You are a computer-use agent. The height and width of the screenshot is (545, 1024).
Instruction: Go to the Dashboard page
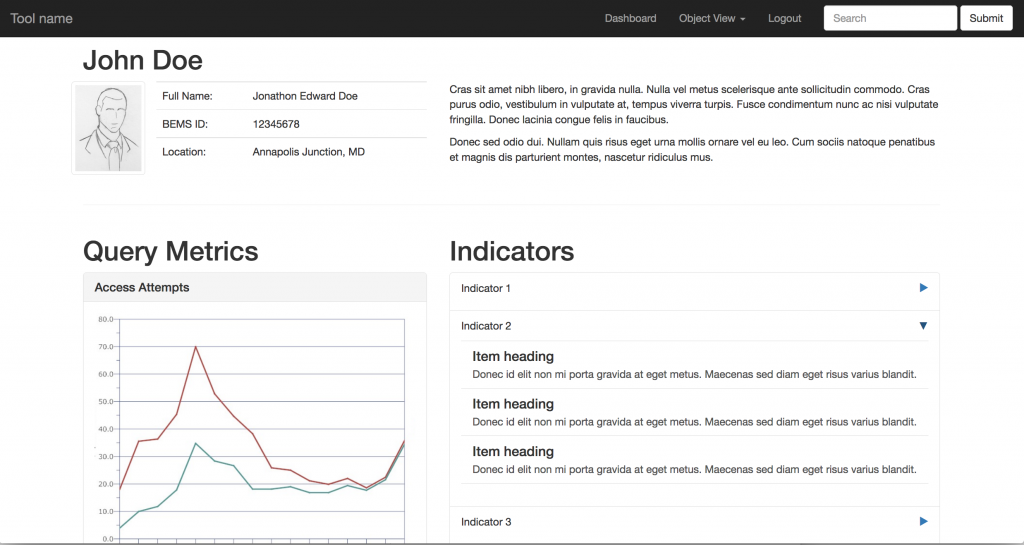[x=630, y=18]
